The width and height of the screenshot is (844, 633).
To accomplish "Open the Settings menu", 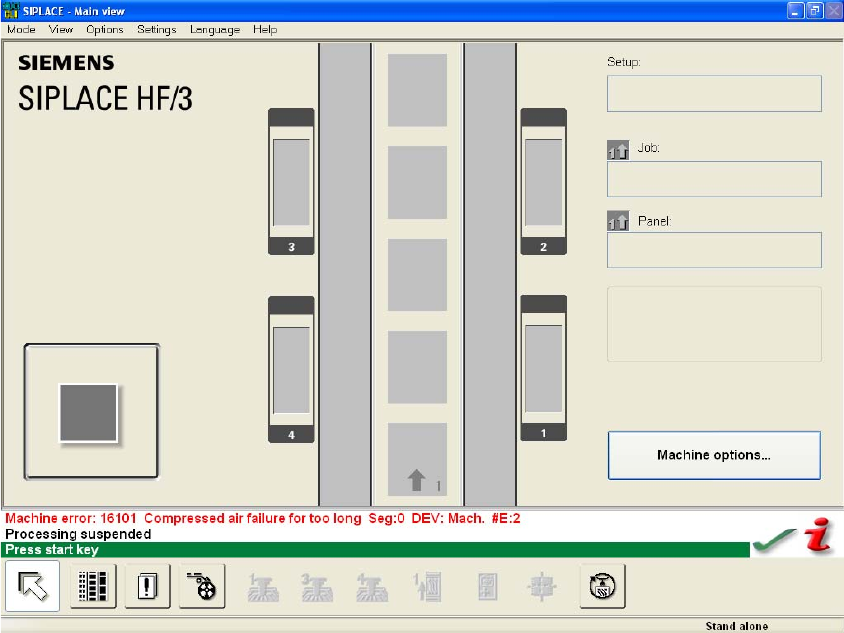I will tap(157, 30).
